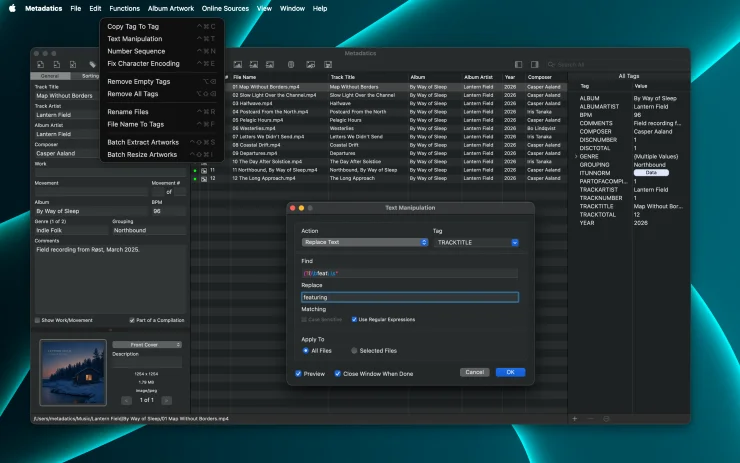Open the Window menu
740x463 pixels.
coord(292,8)
